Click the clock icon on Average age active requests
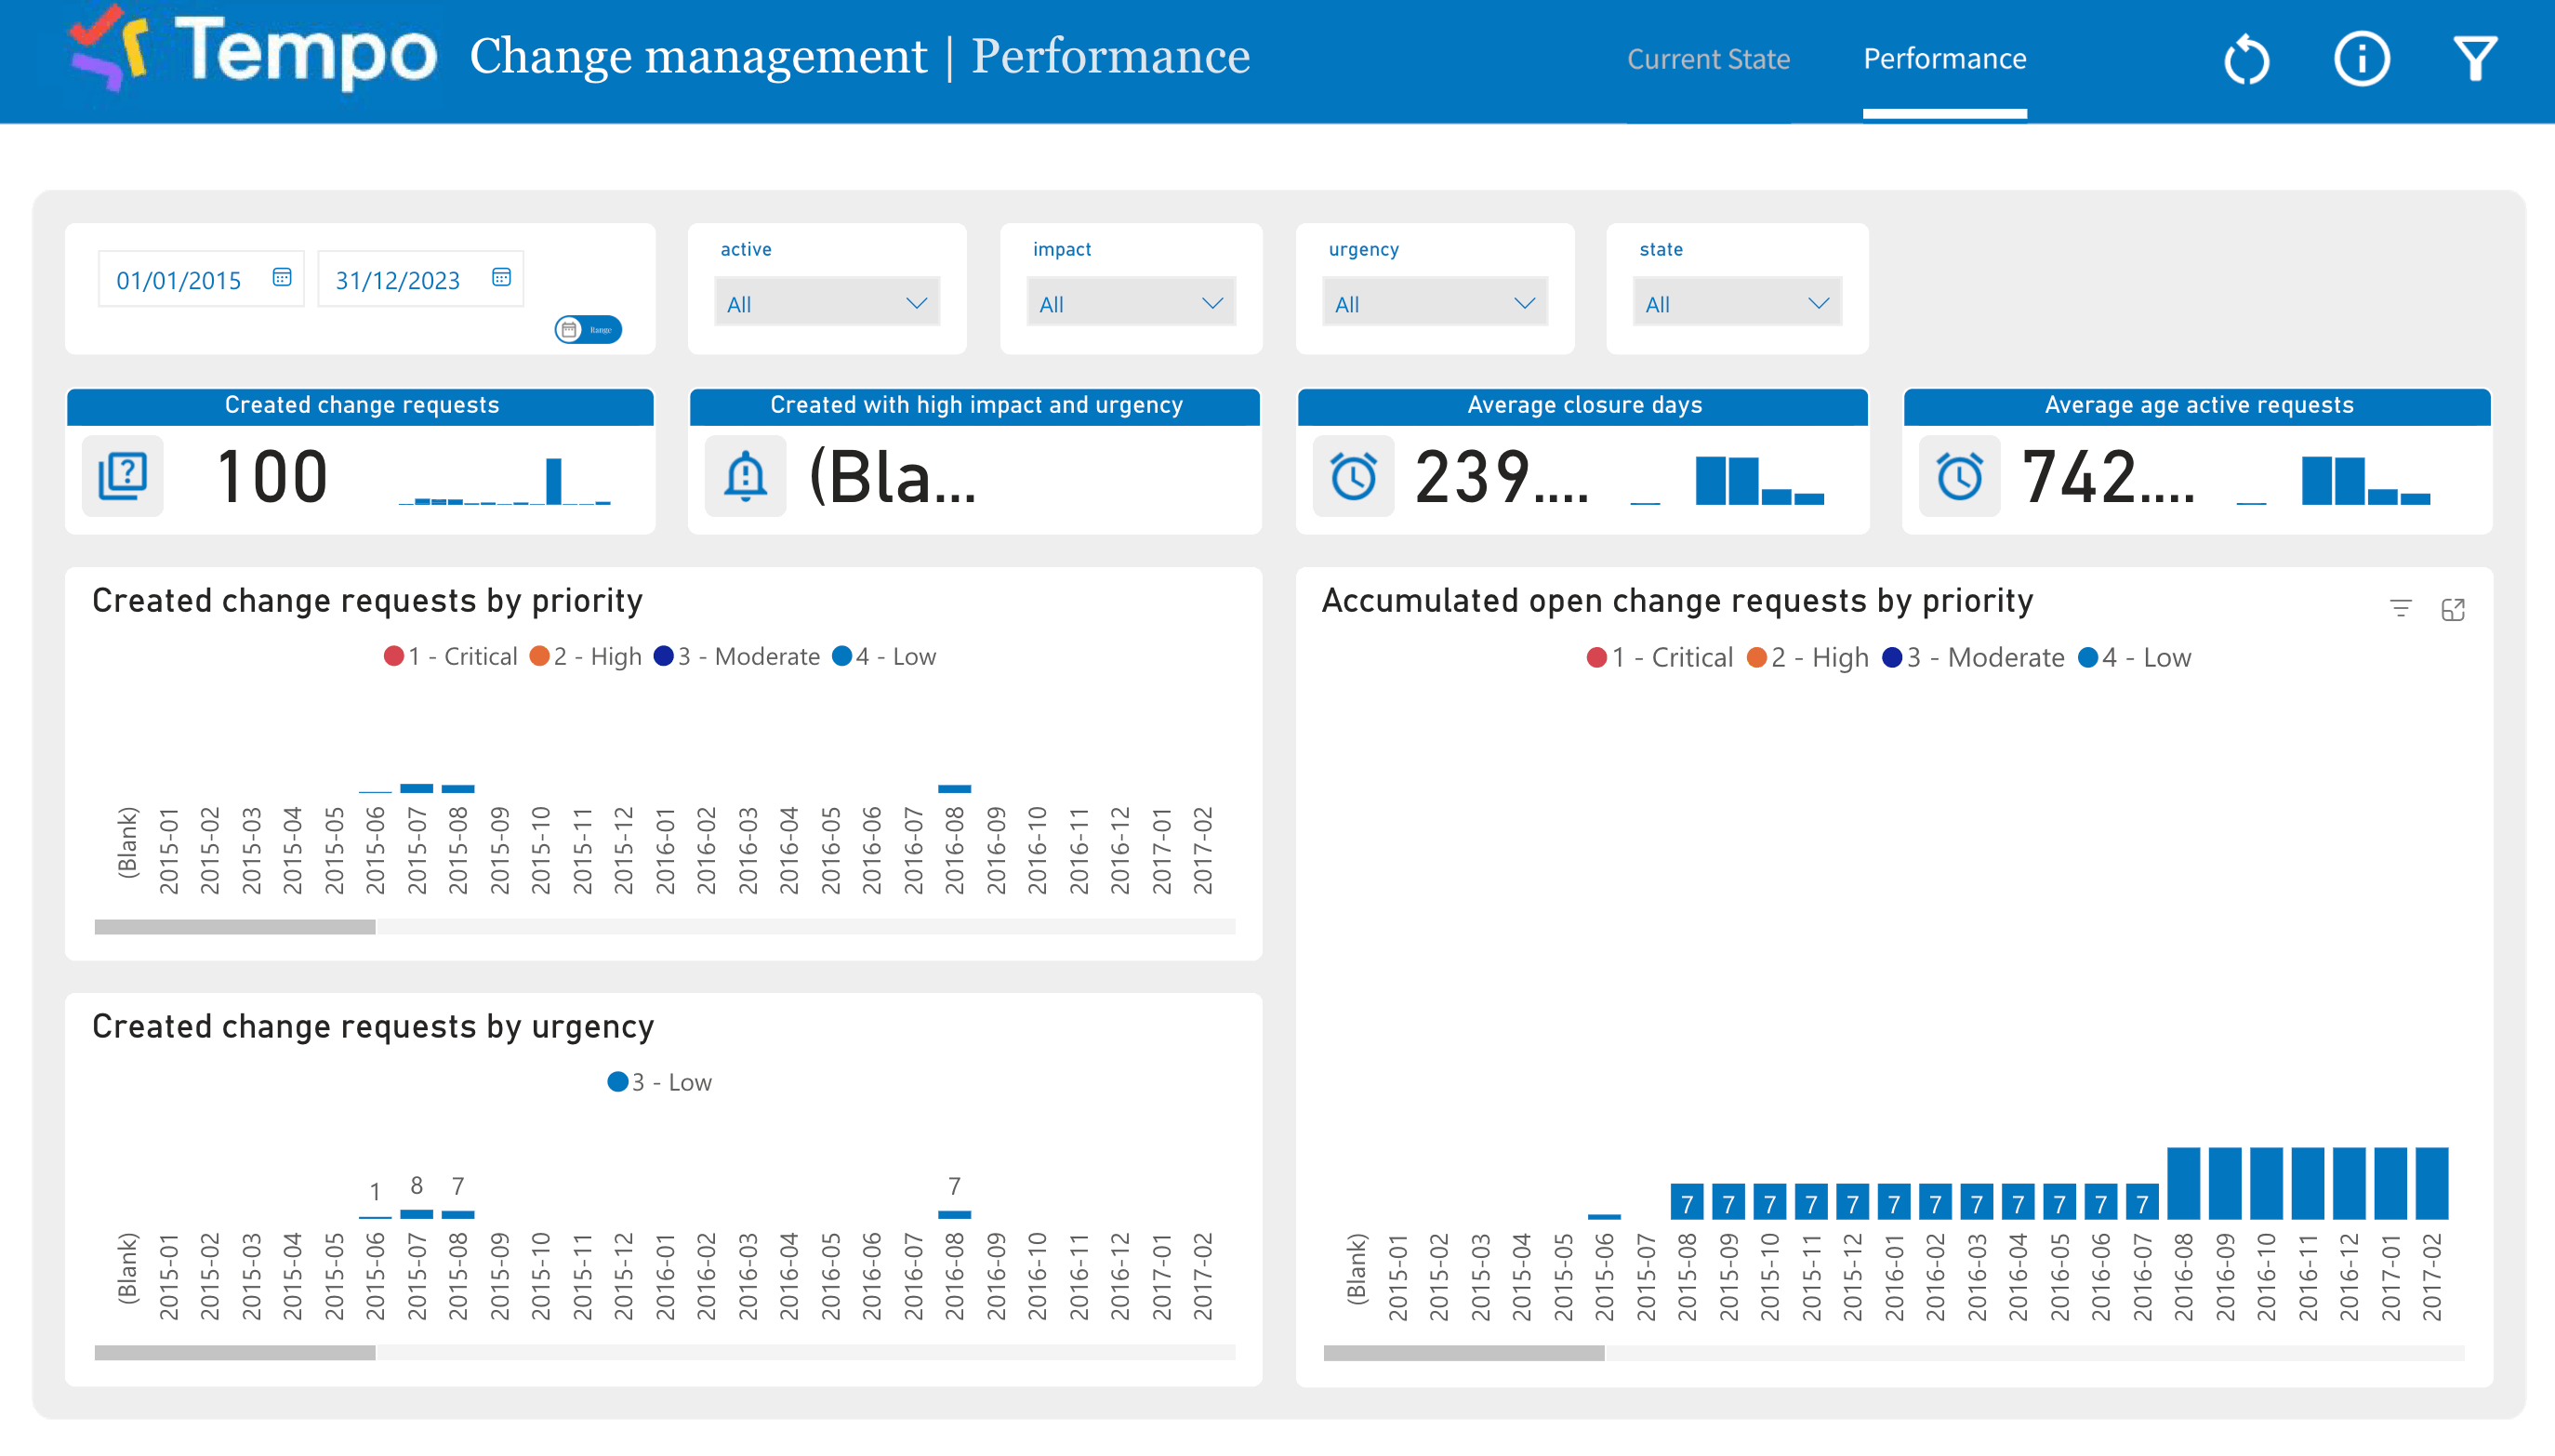Image resolution: width=2555 pixels, height=1456 pixels. pos(1959,477)
